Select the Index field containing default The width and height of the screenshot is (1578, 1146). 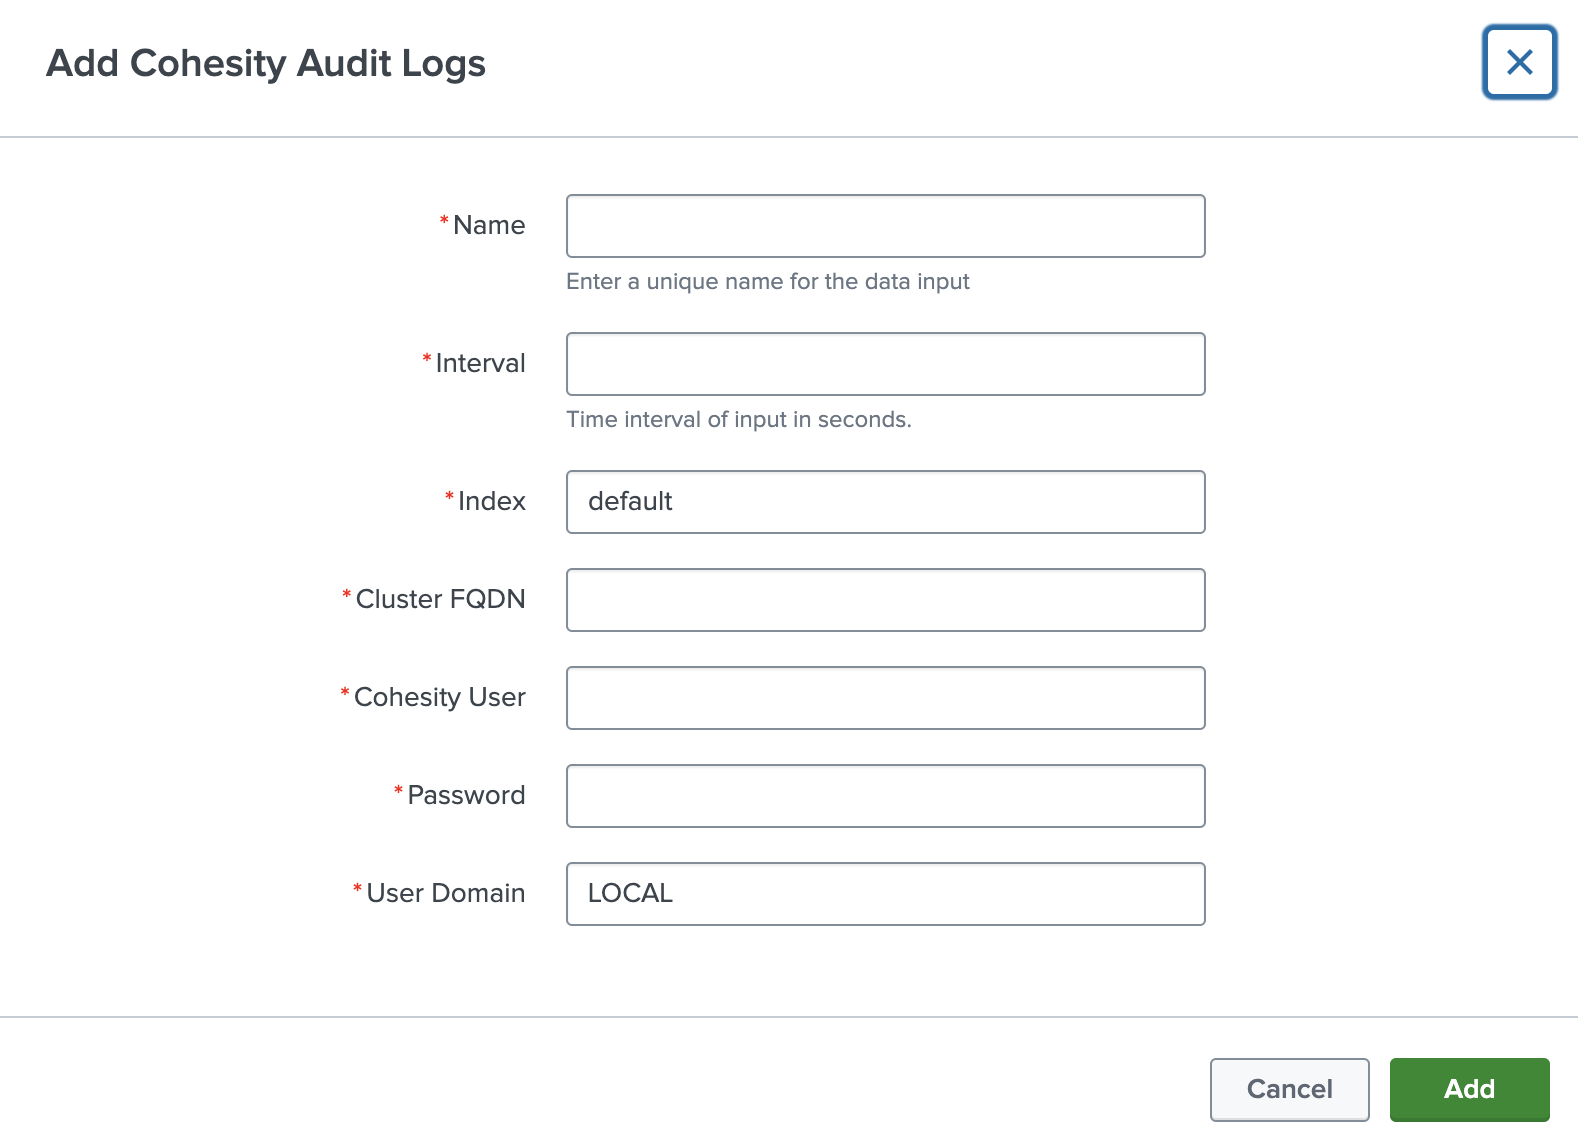[x=885, y=502]
